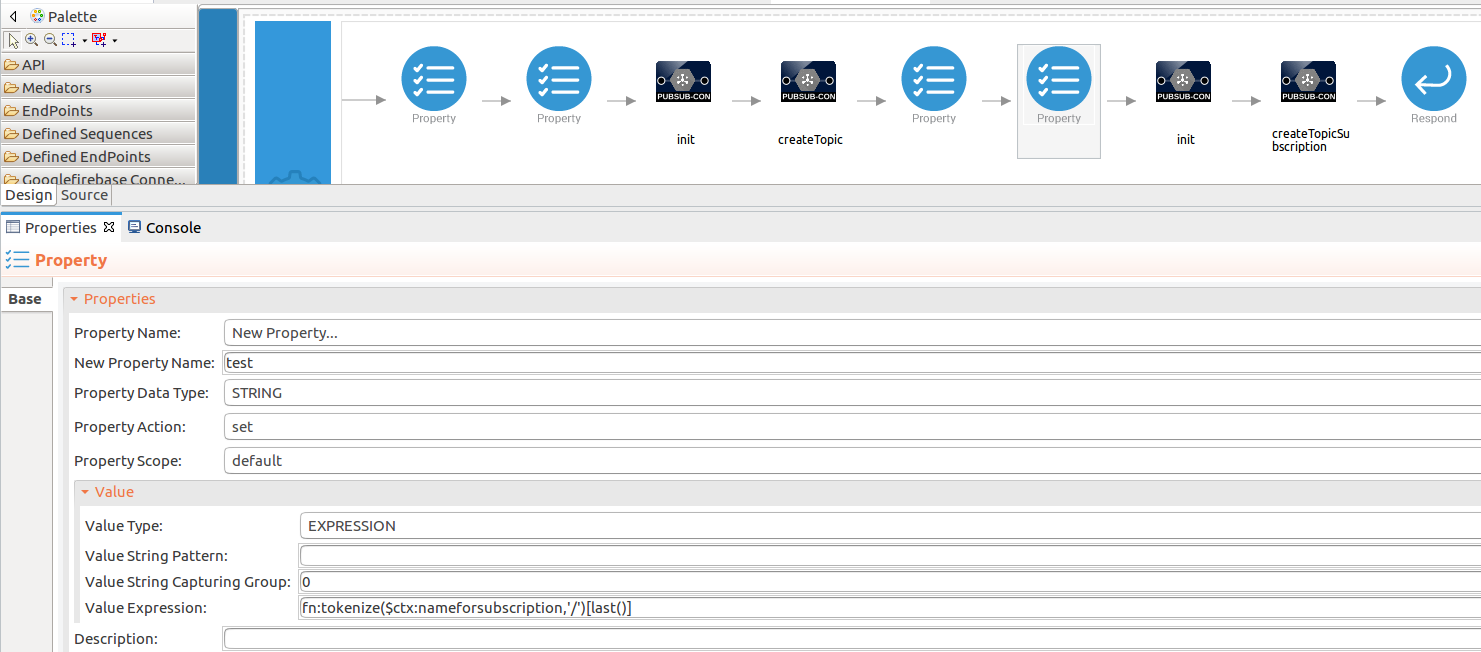Collapse the Properties section triangle
This screenshot has width=1481, height=652.
(74, 299)
